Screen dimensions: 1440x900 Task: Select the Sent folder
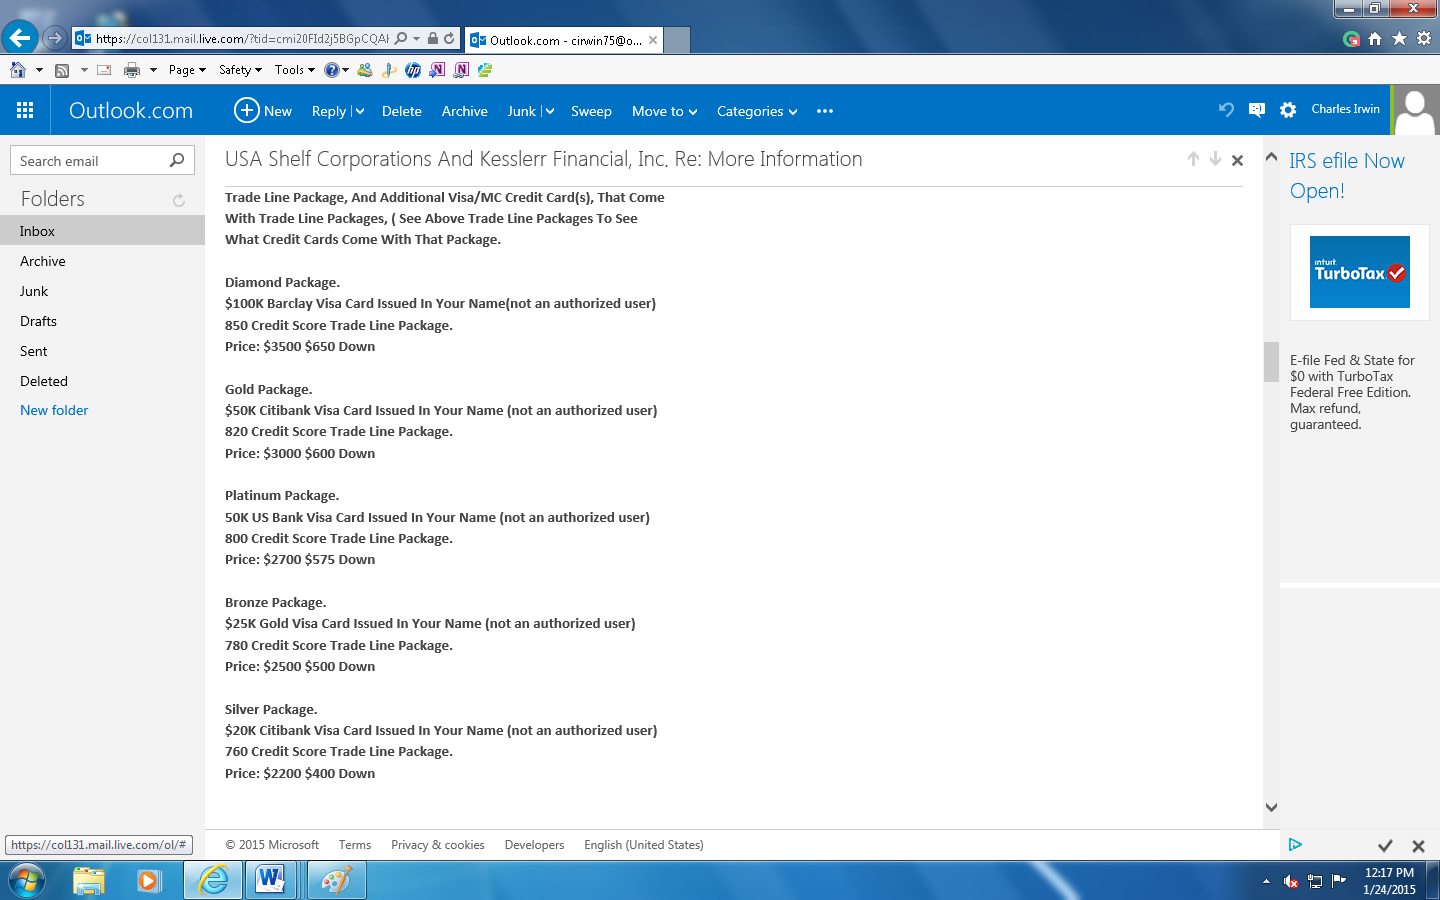102,351
